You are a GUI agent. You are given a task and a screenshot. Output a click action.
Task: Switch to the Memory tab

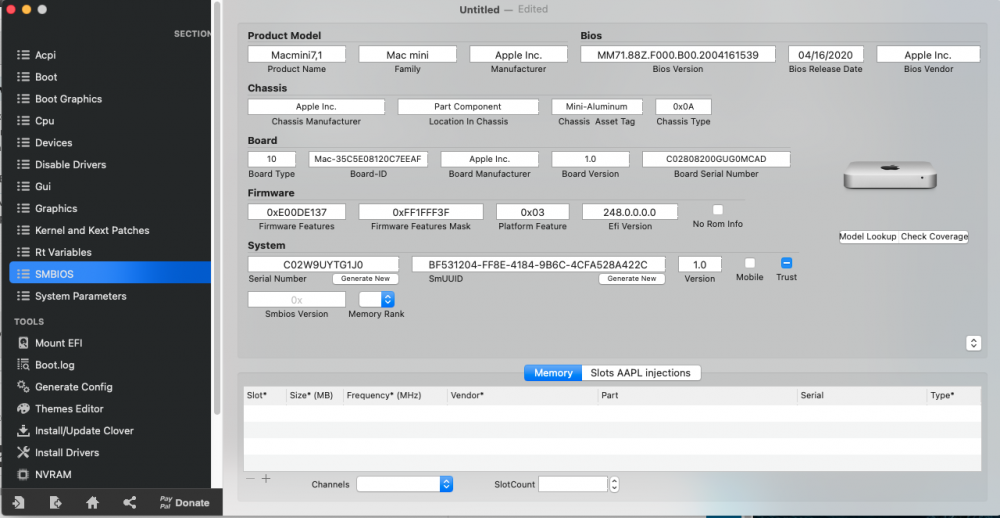553,373
